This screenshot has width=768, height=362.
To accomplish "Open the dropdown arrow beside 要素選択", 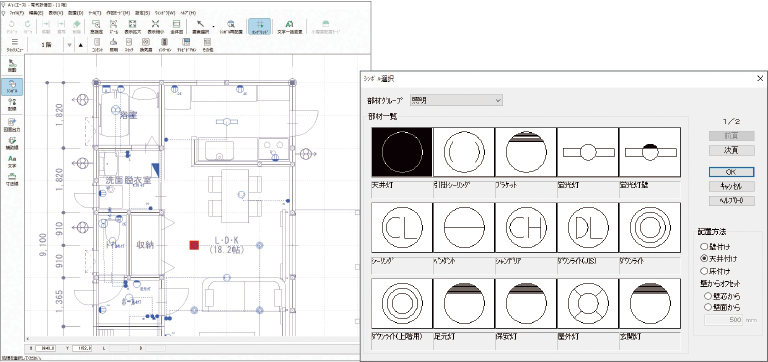I will click(x=214, y=26).
